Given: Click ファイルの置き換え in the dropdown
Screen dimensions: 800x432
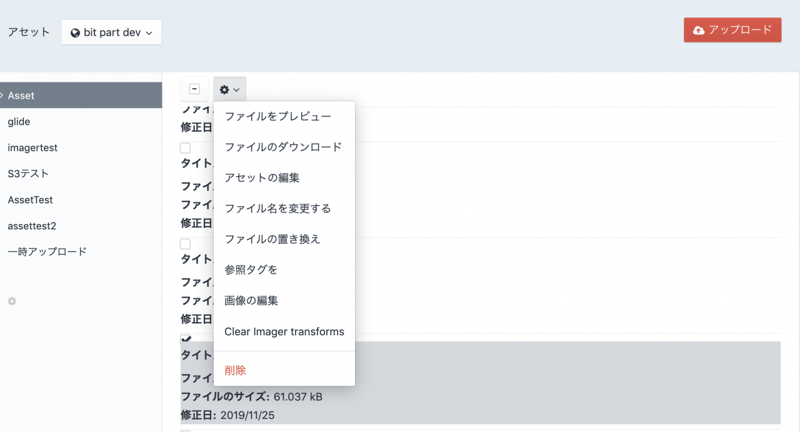Looking at the screenshot, I should [x=272, y=239].
